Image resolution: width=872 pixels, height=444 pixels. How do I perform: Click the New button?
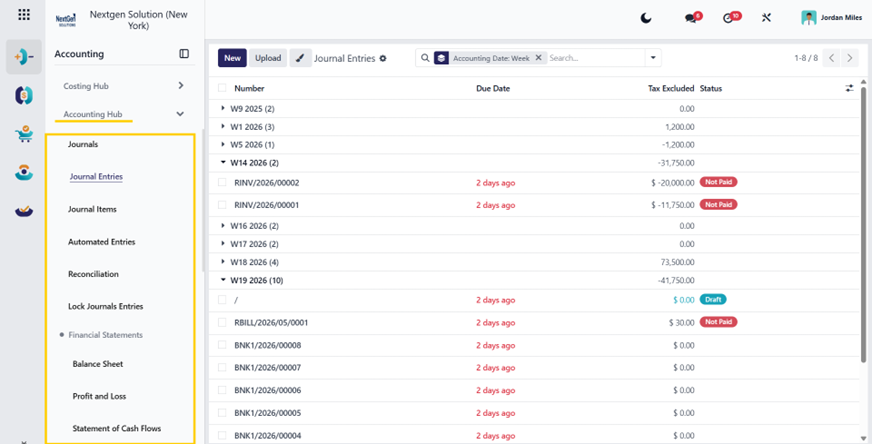click(x=232, y=58)
